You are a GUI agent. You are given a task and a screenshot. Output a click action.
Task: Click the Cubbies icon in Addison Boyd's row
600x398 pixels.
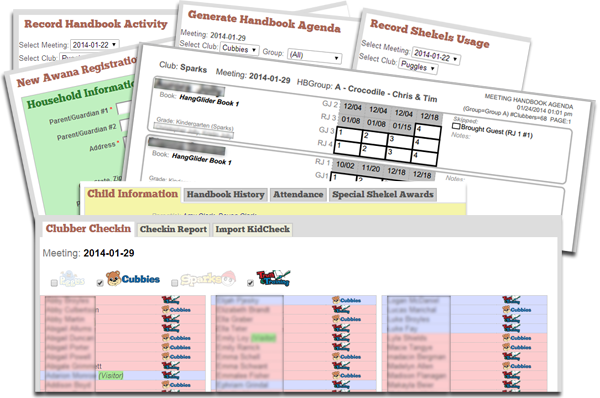coord(176,385)
